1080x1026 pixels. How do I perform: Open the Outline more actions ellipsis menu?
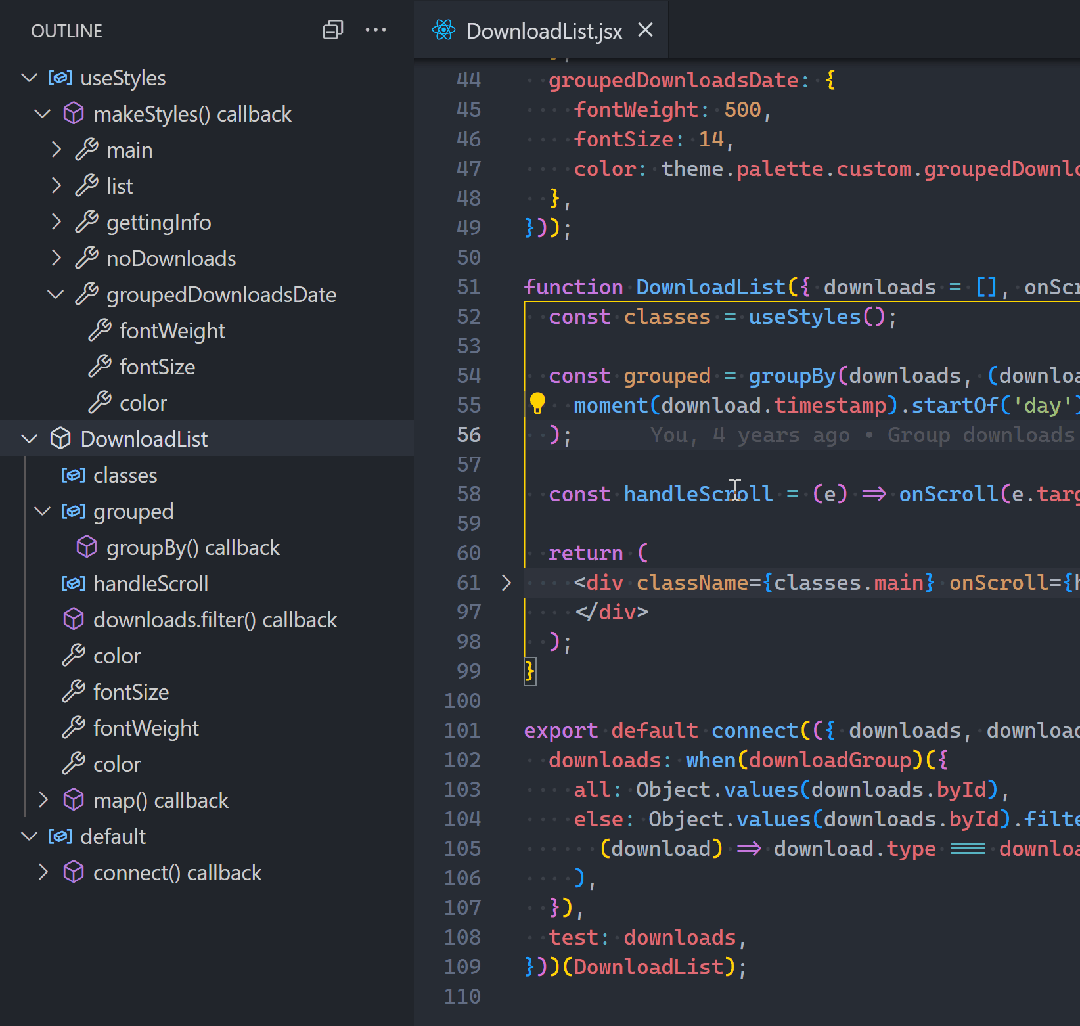tap(376, 31)
